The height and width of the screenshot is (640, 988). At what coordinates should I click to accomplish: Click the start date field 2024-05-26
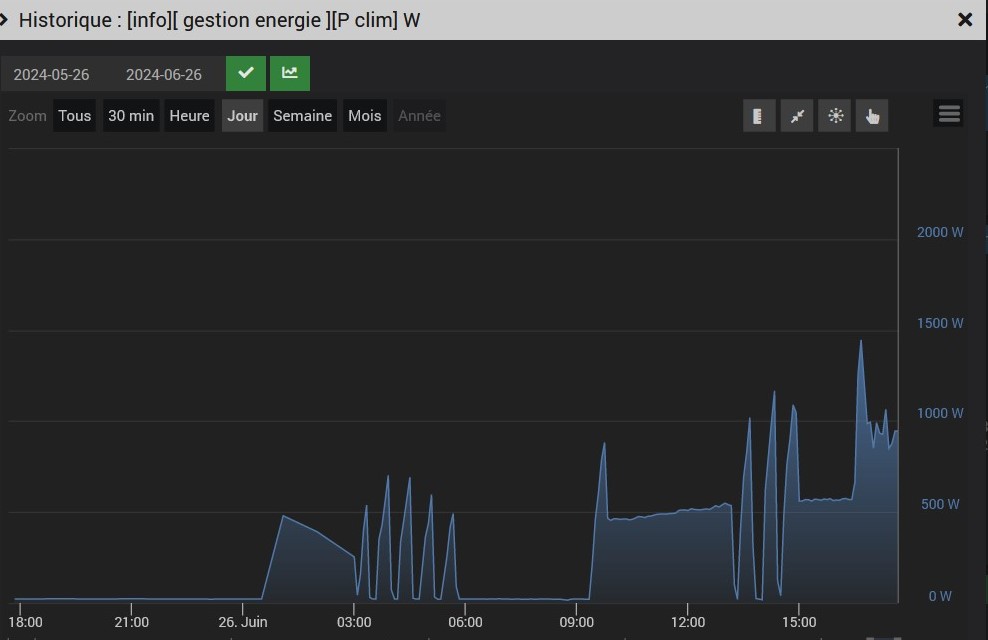pyautogui.click(x=51, y=75)
